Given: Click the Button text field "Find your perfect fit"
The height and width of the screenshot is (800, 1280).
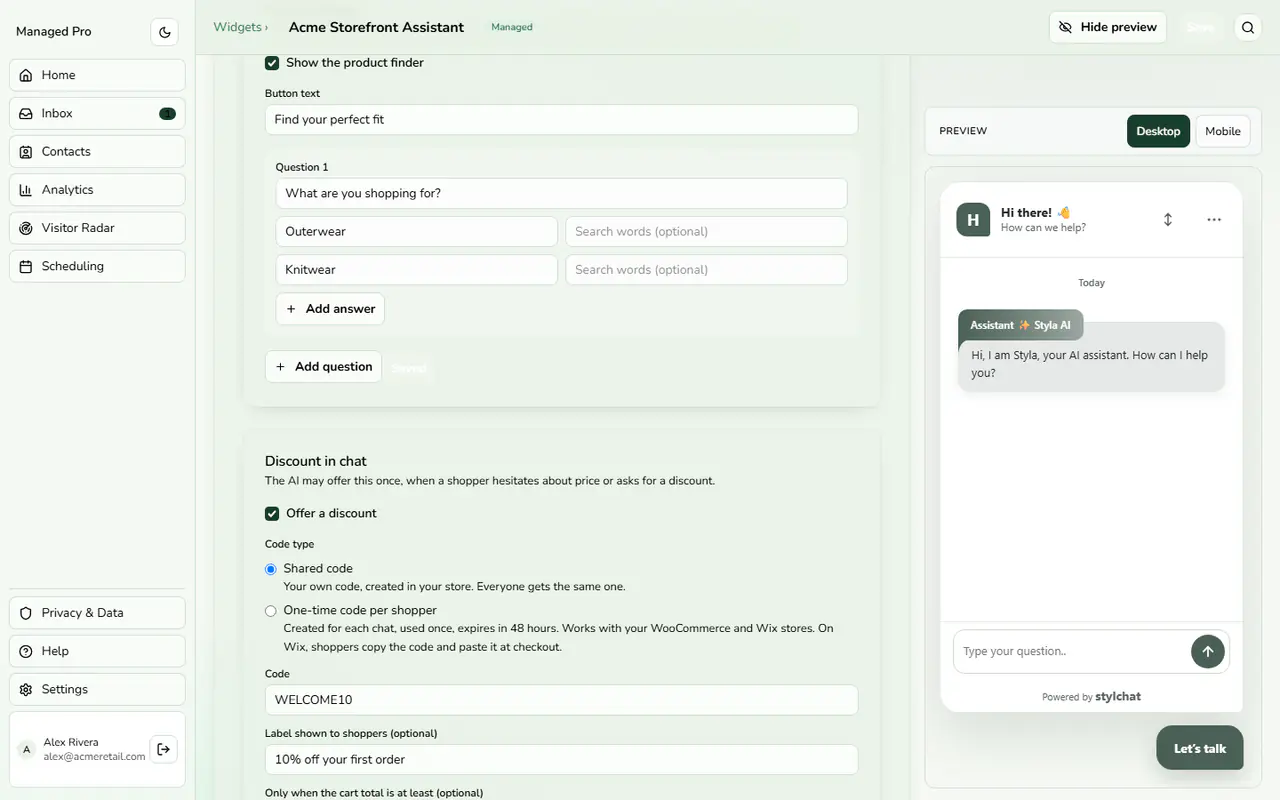Looking at the screenshot, I should tap(561, 120).
